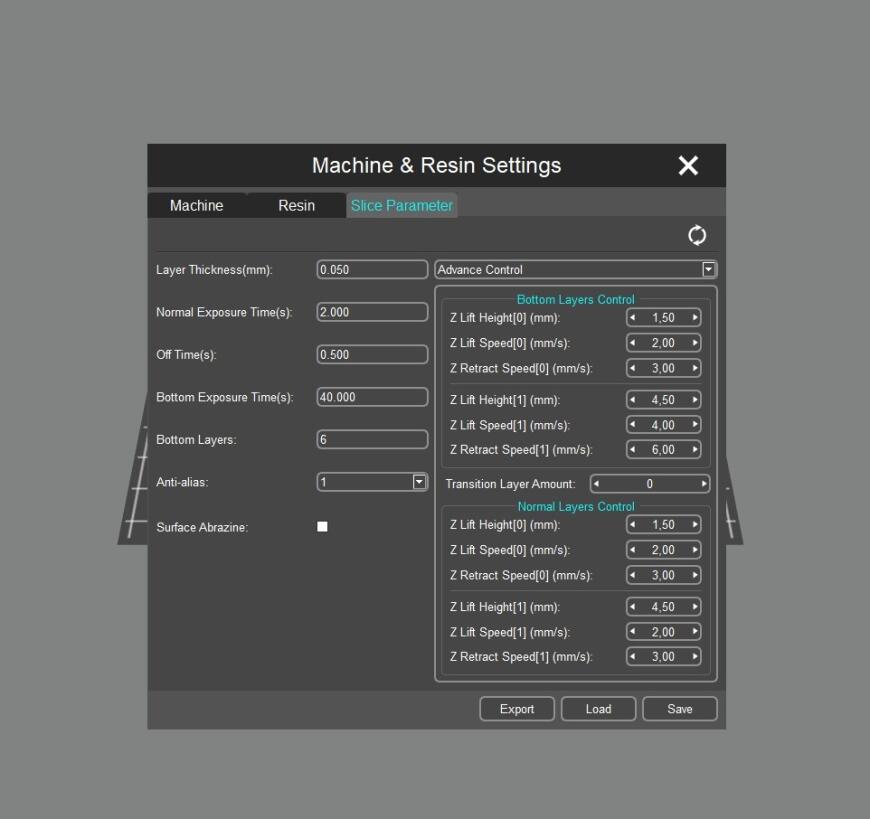Decrease Normal Layers Z Lift Height[1]
The width and height of the screenshot is (870, 819).
pos(633,606)
